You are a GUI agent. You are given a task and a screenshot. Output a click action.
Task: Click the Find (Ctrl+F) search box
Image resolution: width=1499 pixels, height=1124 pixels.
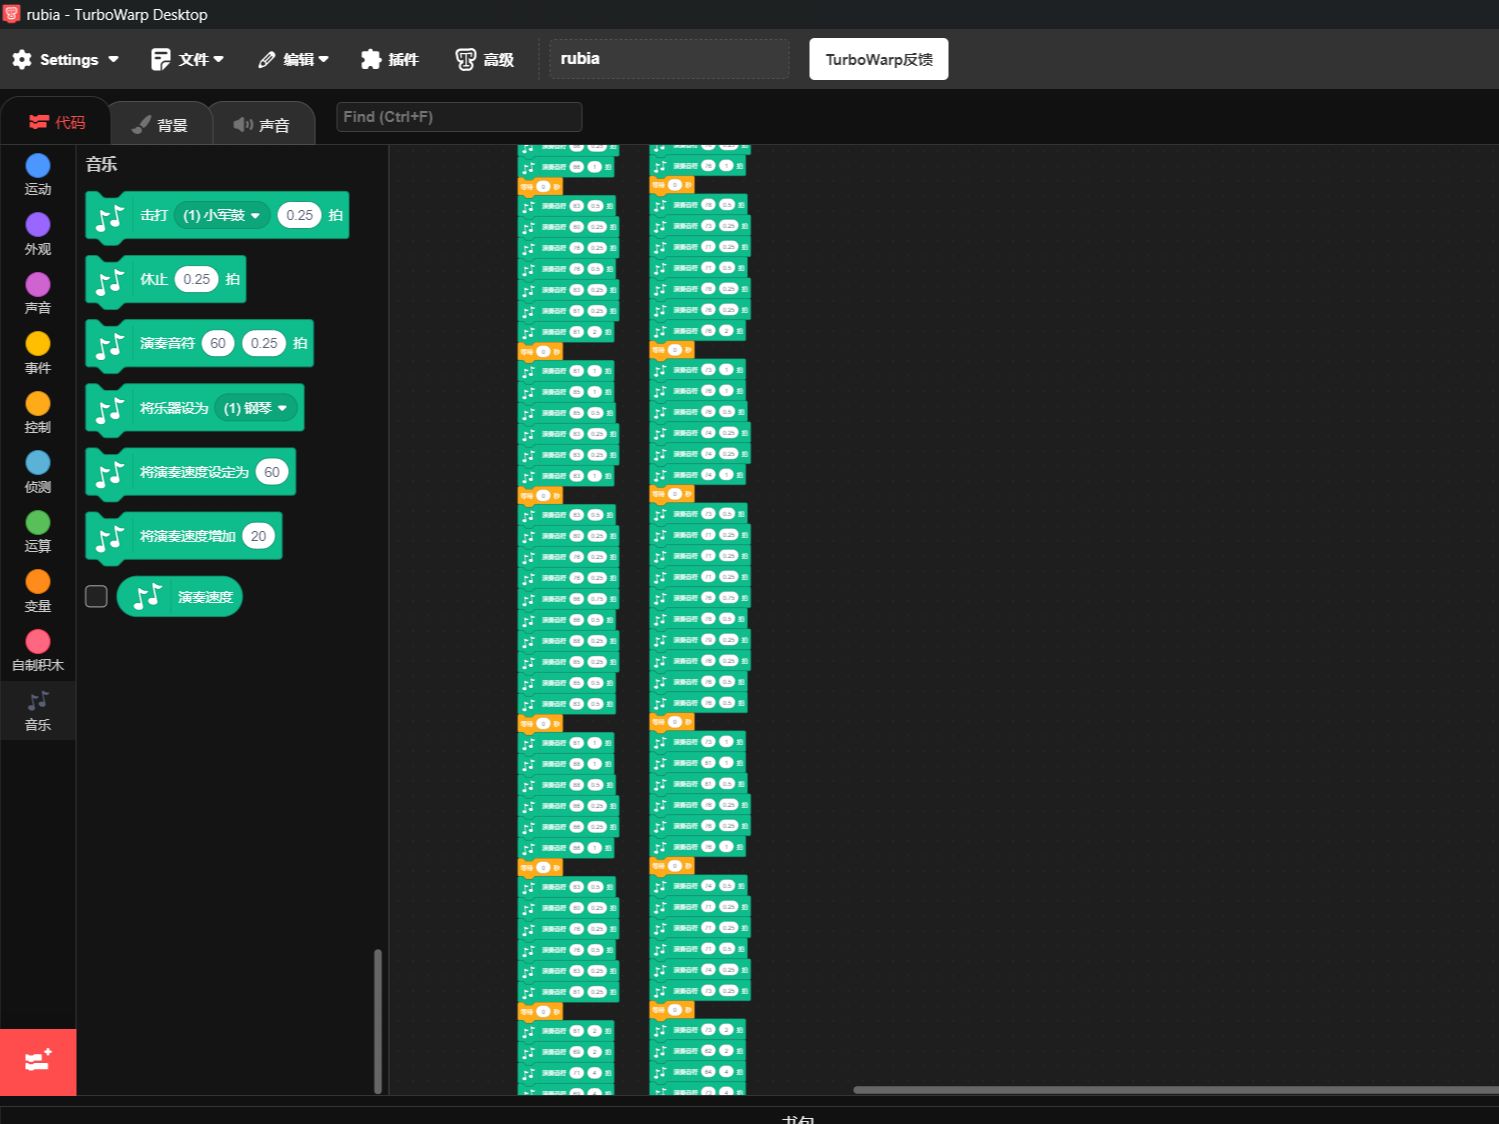tap(459, 117)
